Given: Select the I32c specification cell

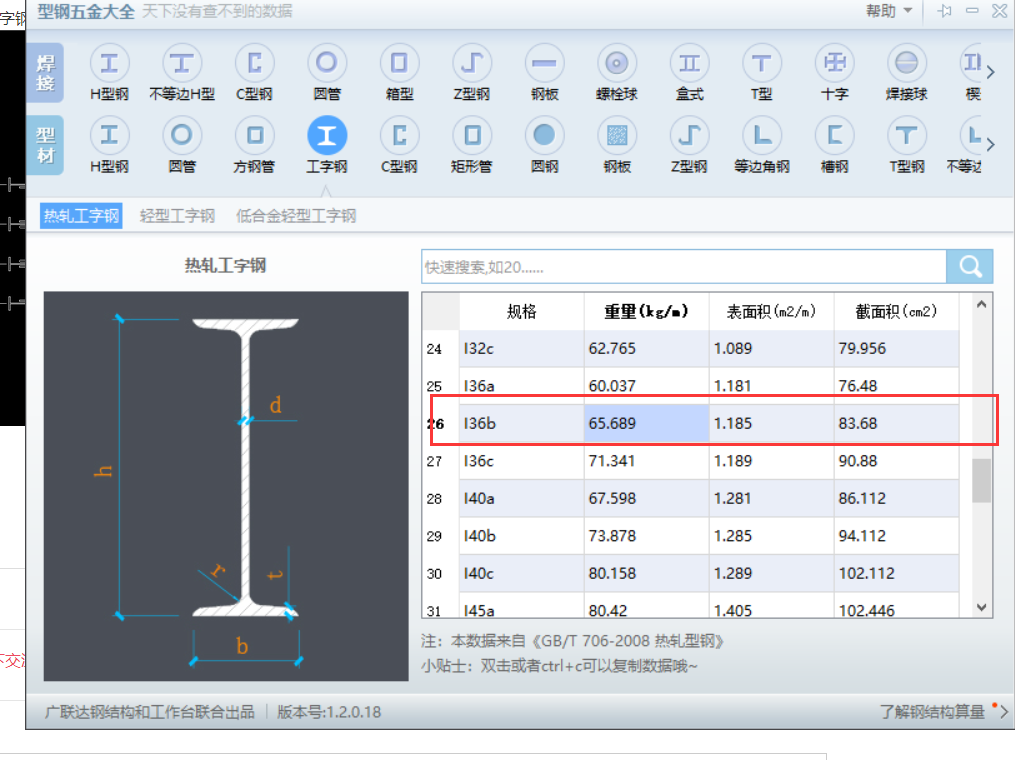Looking at the screenshot, I should (522, 348).
